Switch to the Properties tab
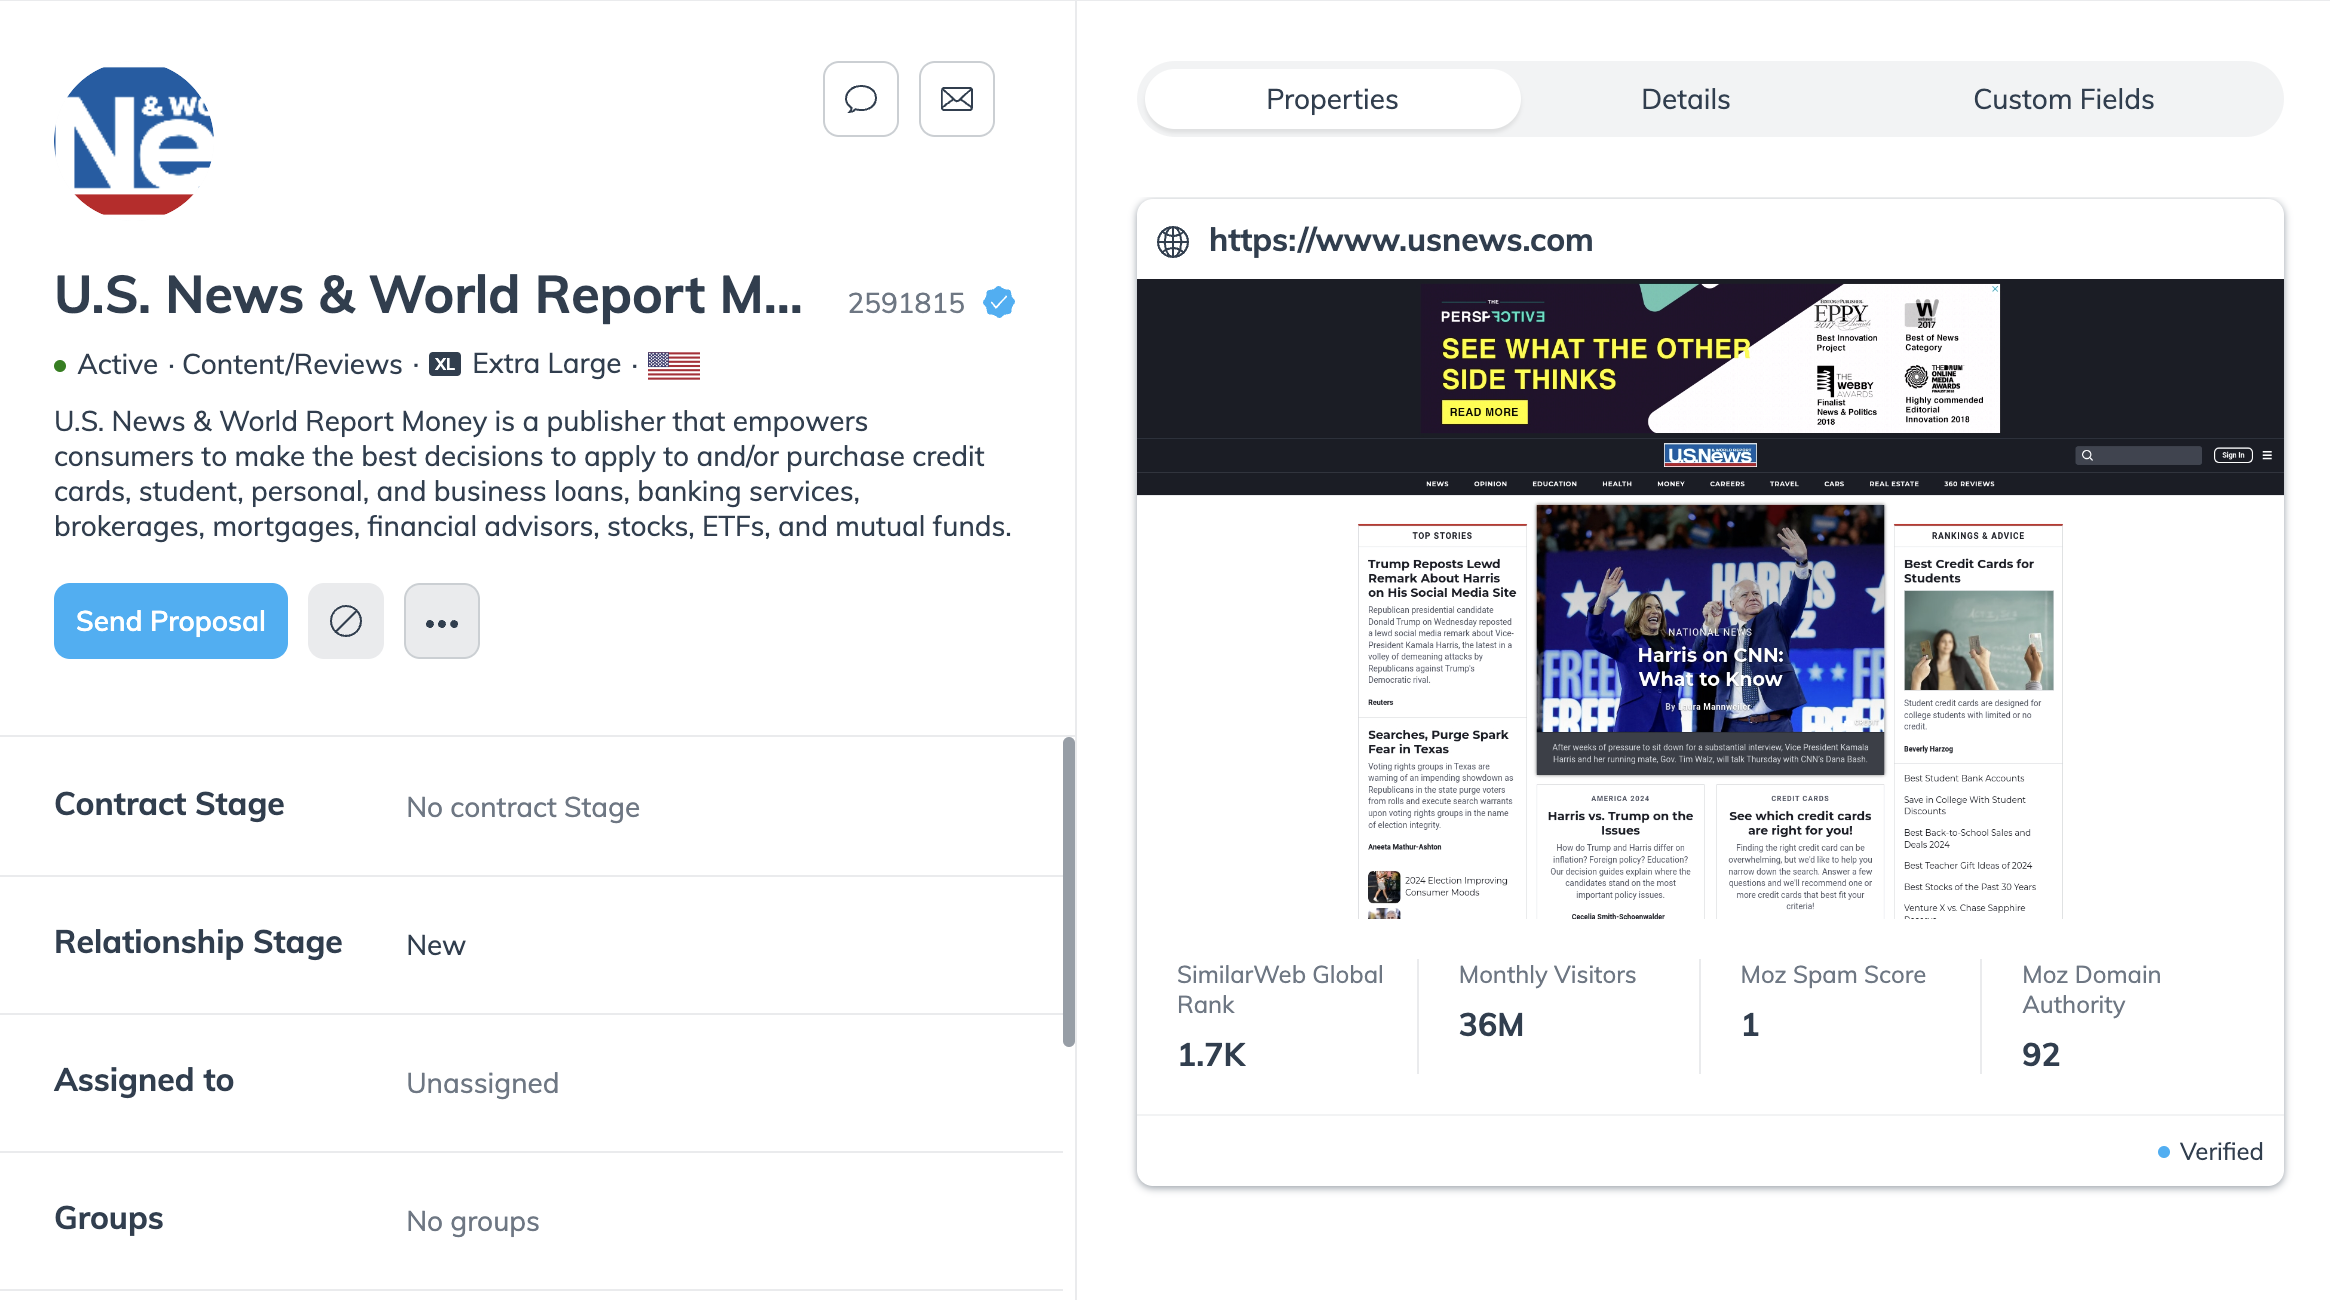Screen dimensions: 2330x1300 [x=1332, y=99]
